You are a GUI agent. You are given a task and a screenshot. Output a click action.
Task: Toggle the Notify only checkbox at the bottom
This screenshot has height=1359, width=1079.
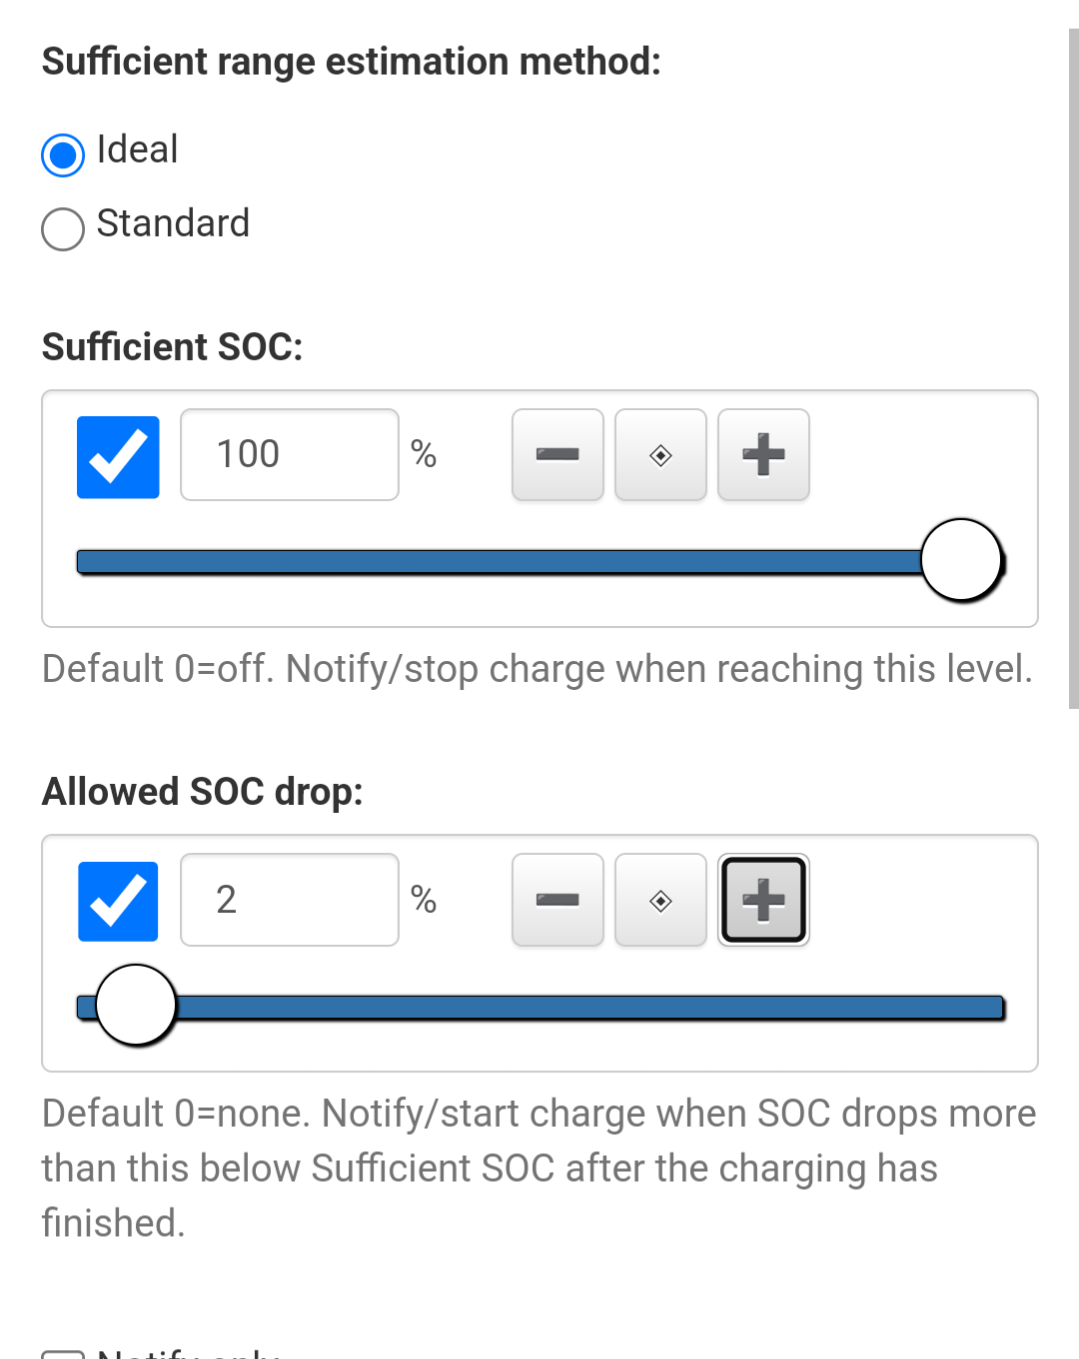tap(62, 1352)
